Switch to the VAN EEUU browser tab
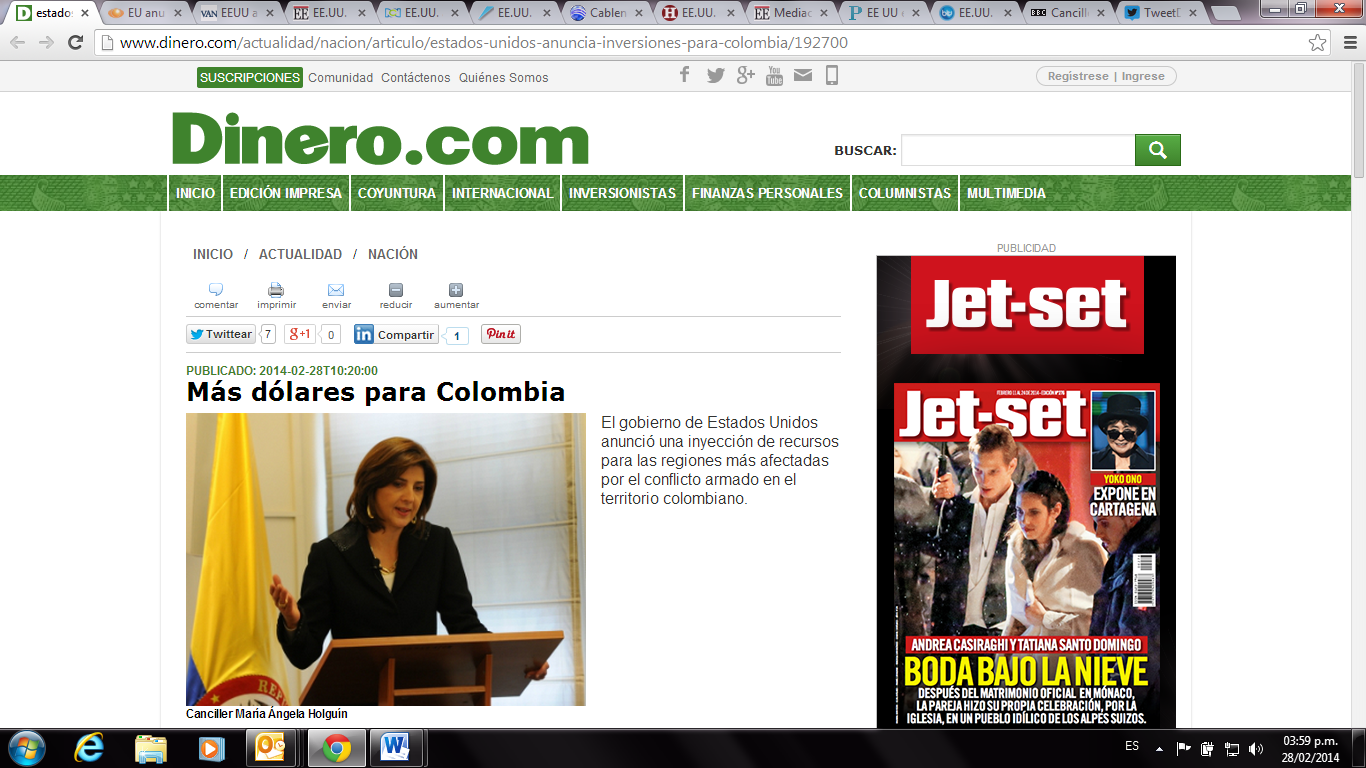The image size is (1366, 768). (x=237, y=14)
